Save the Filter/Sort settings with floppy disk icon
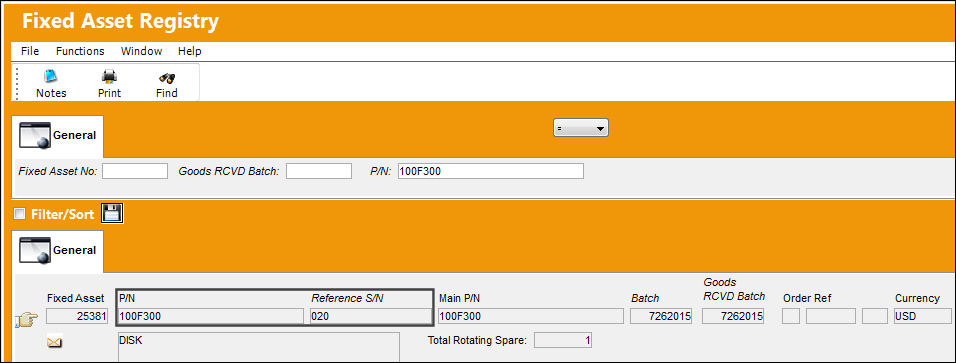956x363 pixels. coord(112,214)
